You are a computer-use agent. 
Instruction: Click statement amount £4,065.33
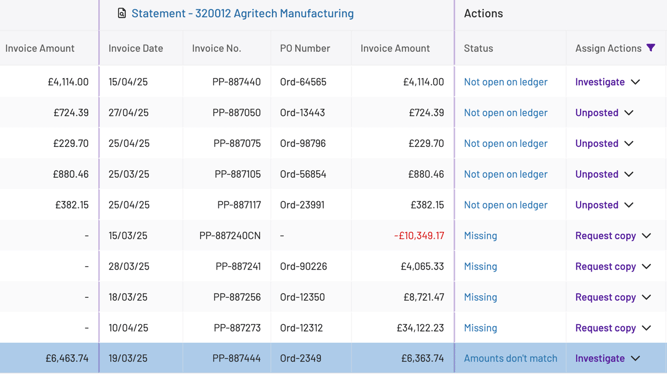[x=422, y=266]
